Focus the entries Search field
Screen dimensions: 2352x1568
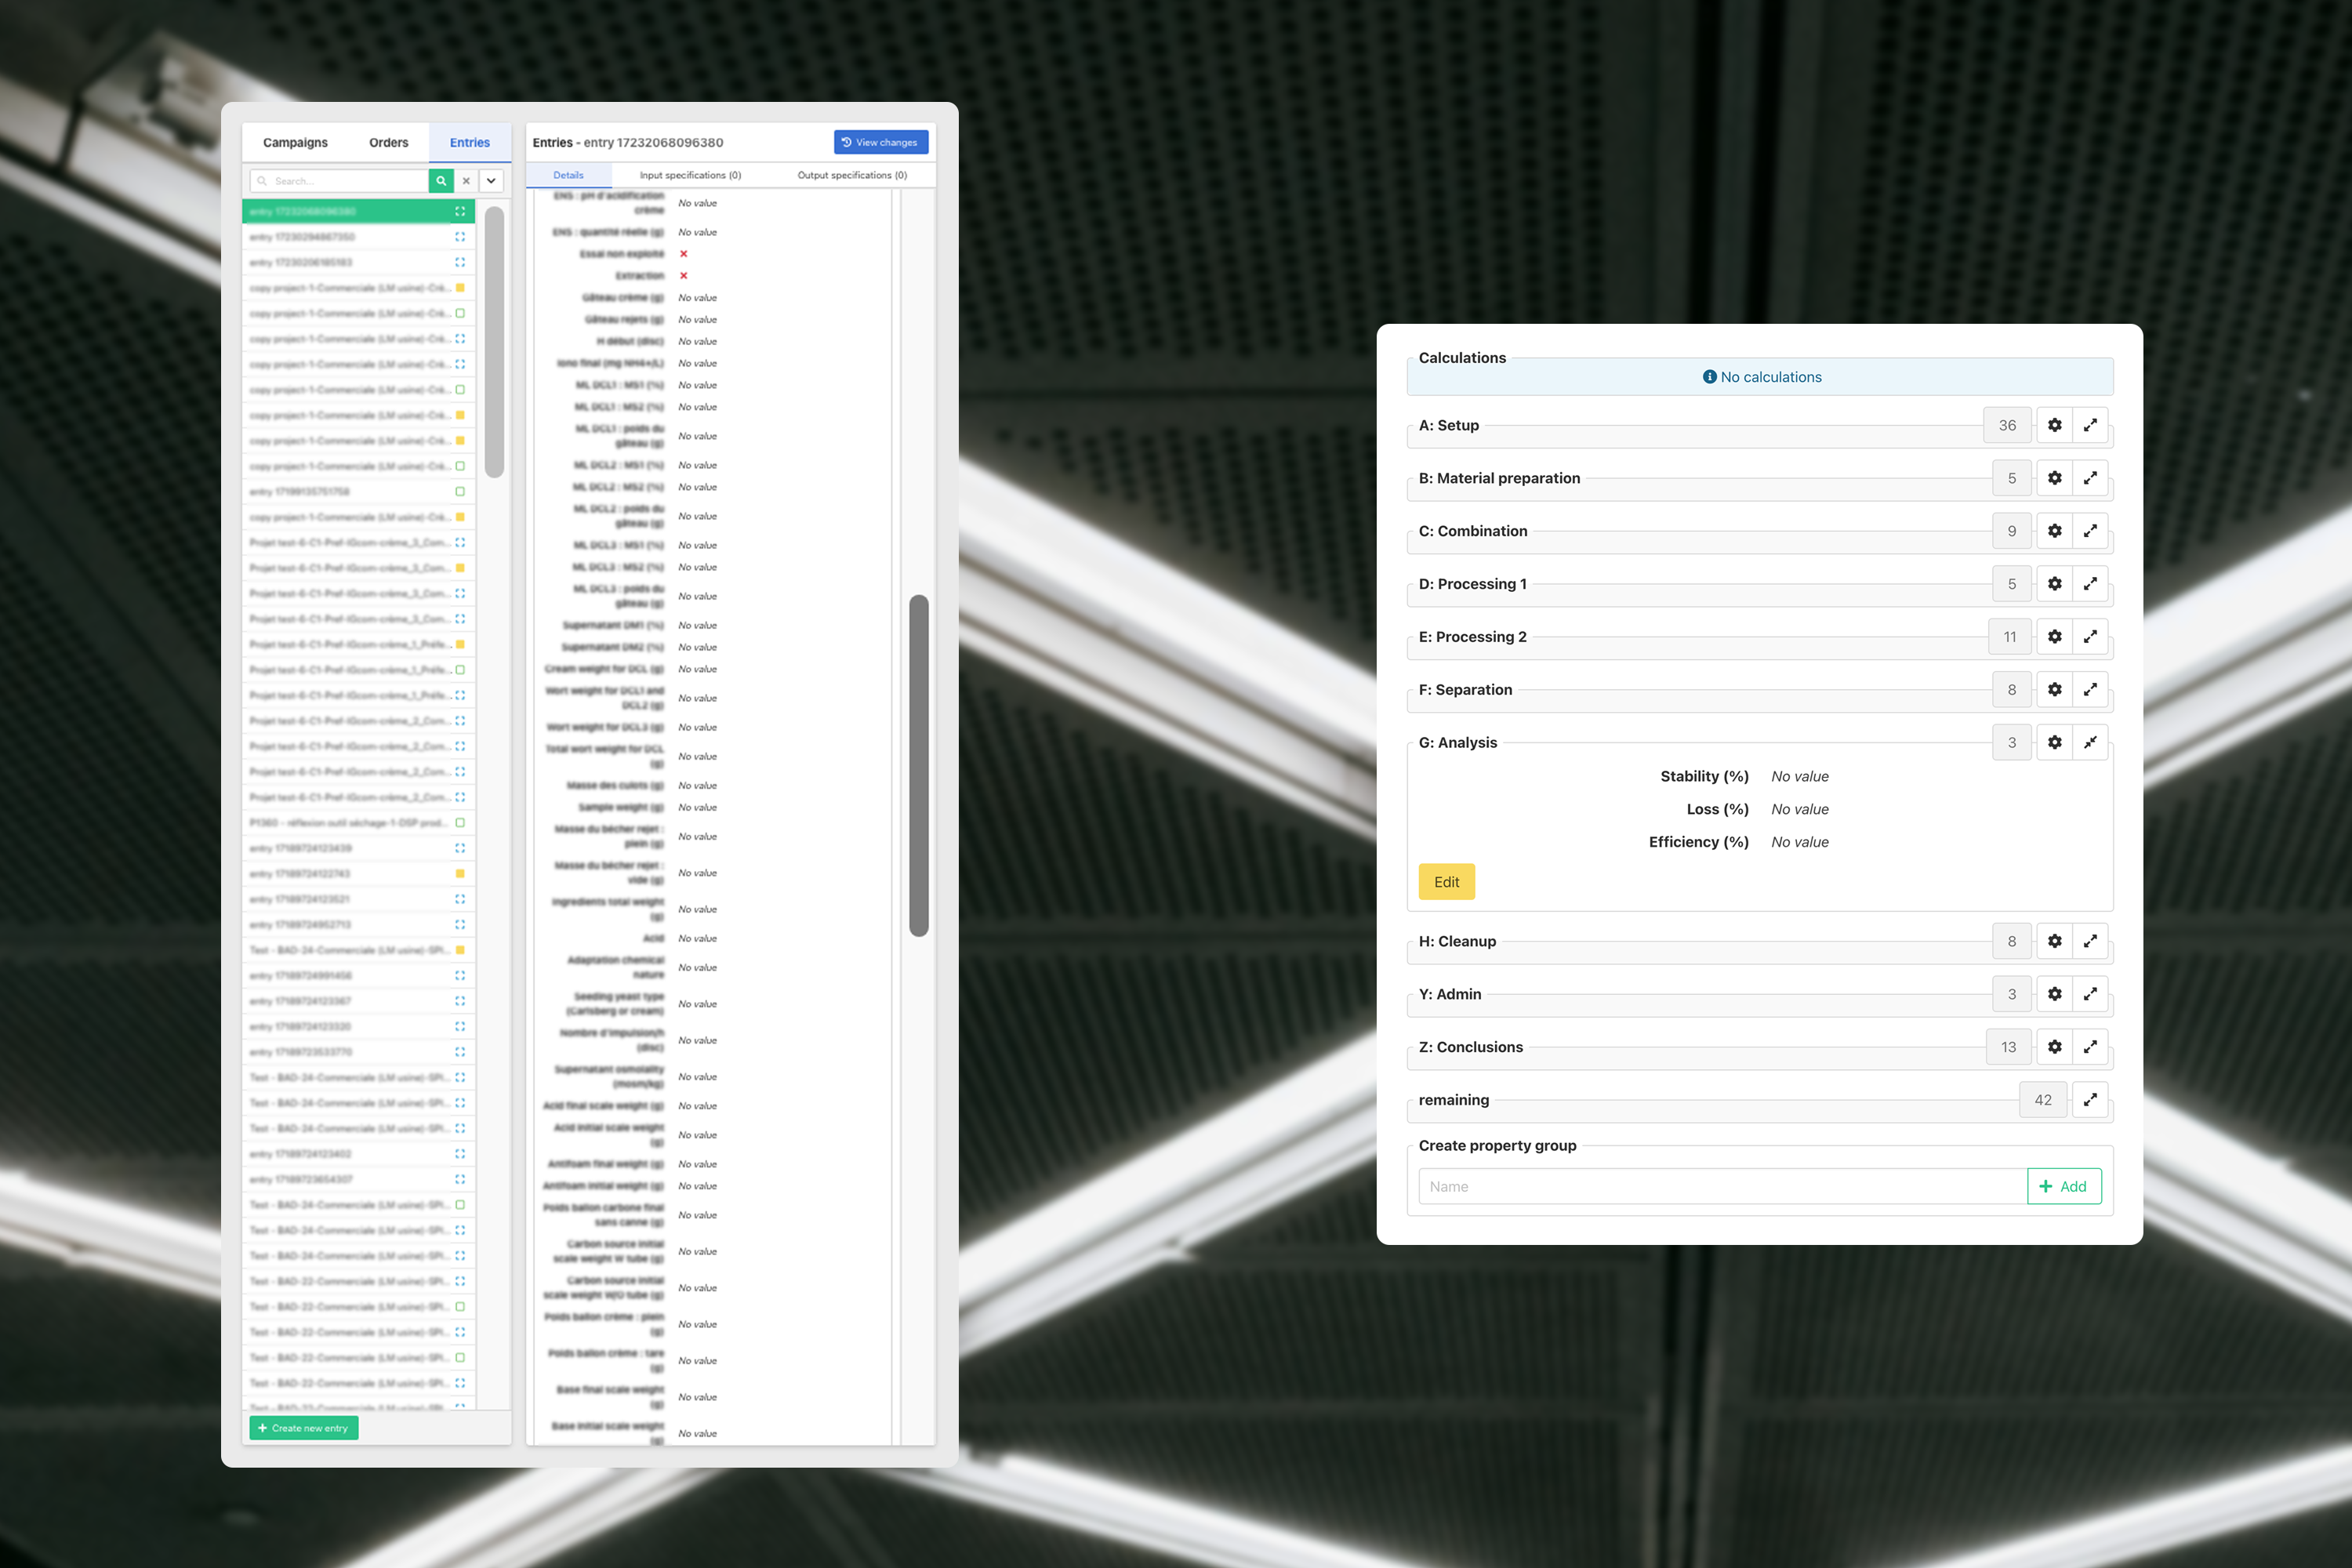(x=339, y=181)
